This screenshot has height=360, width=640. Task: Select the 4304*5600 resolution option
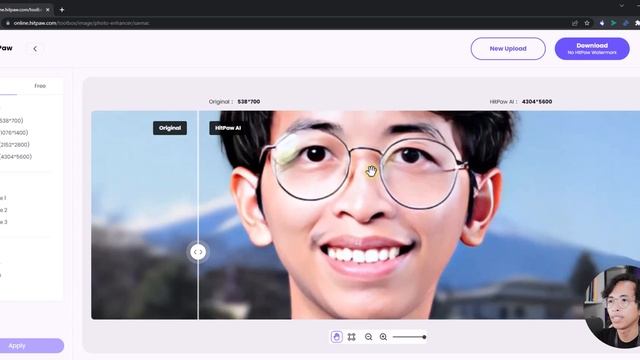[16, 156]
